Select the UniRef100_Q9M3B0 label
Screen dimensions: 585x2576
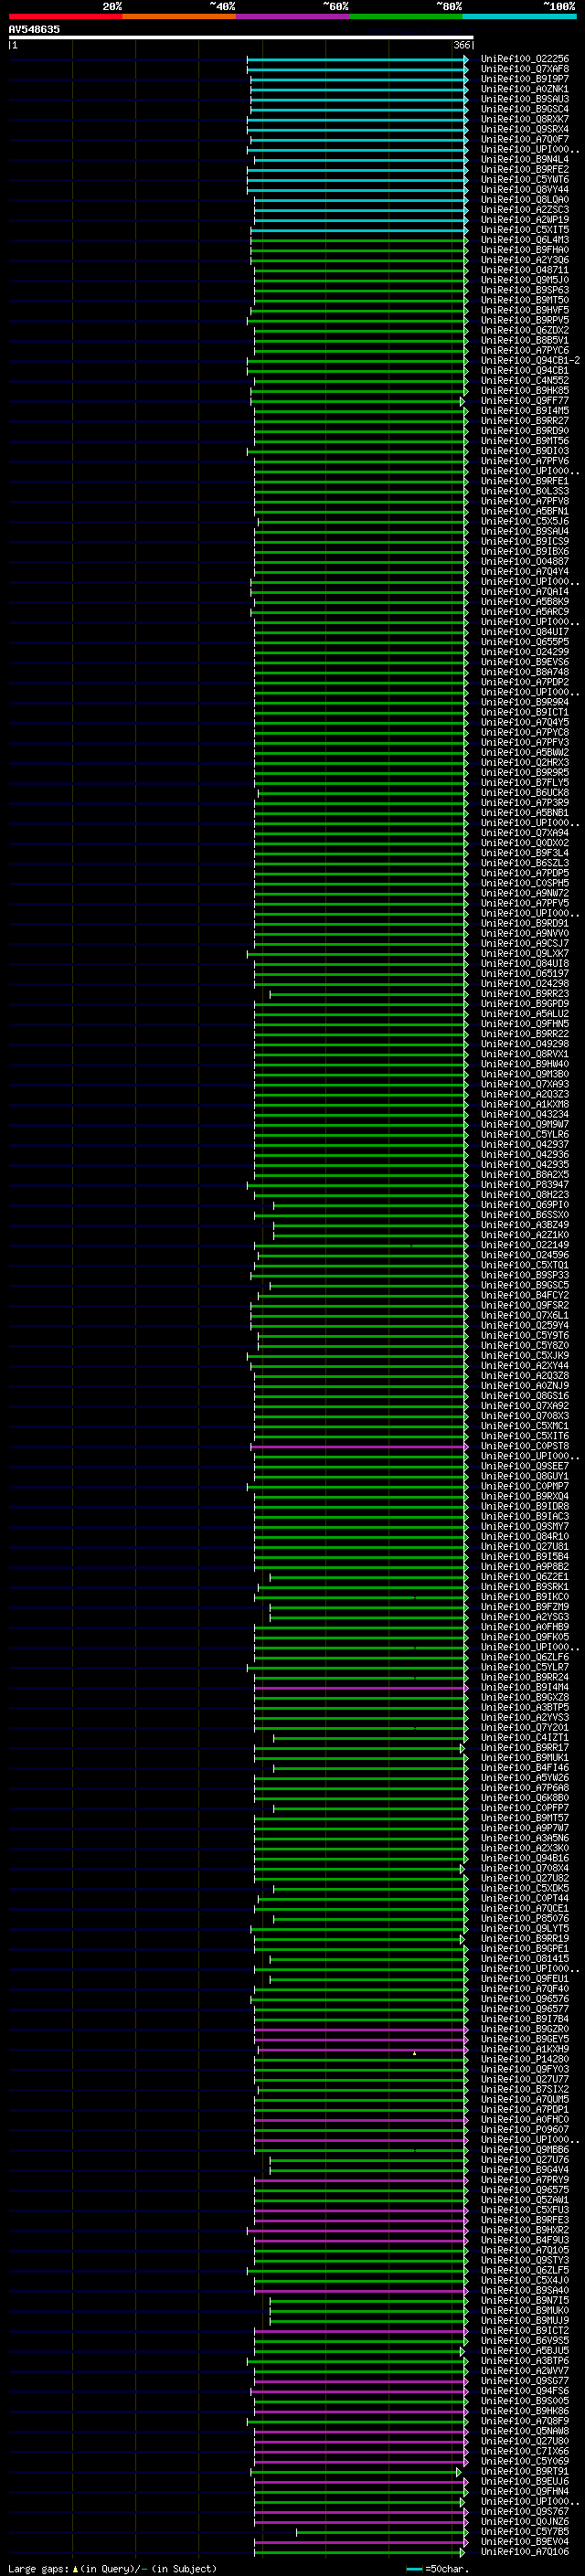tap(524, 1074)
